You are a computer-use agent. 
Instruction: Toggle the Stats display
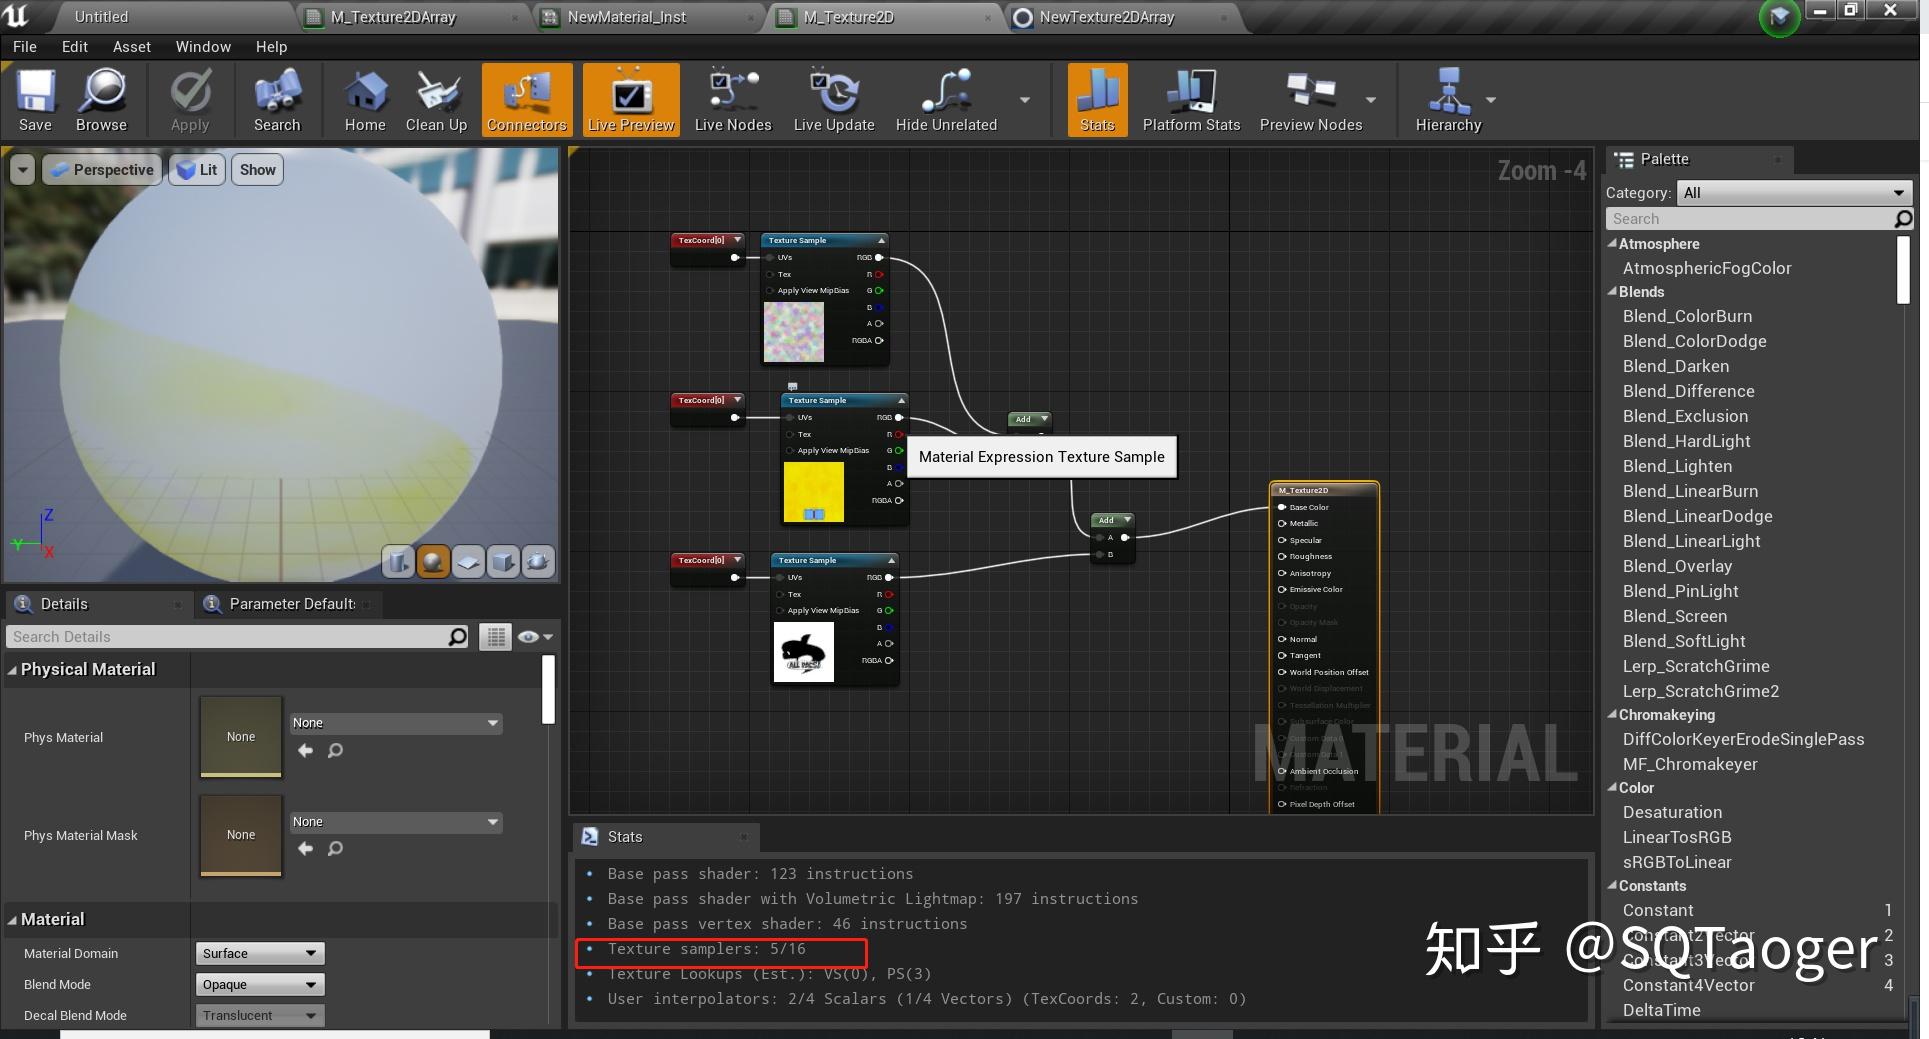(x=1096, y=99)
